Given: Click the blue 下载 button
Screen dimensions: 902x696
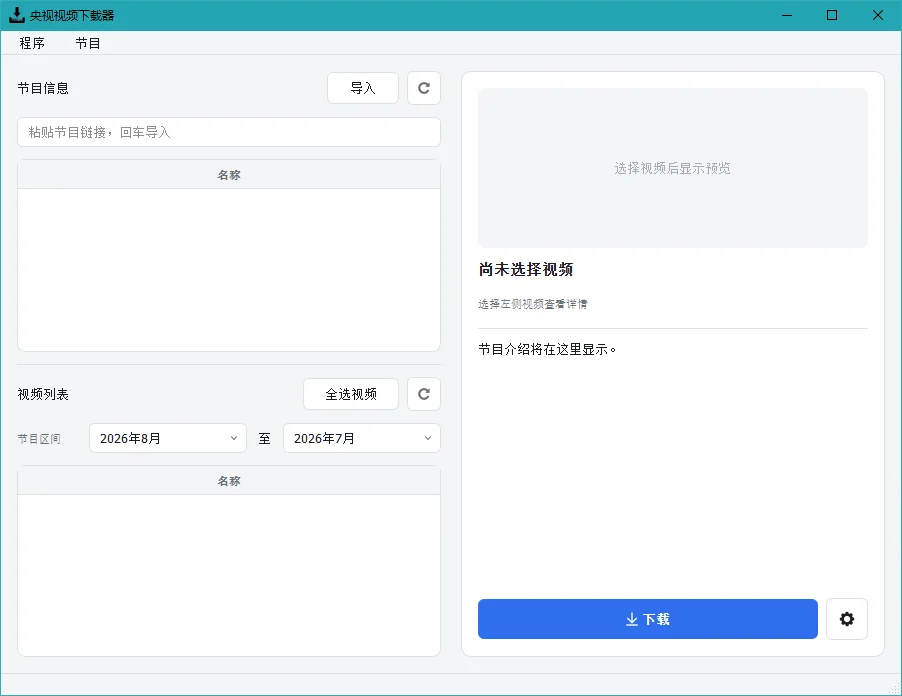Looking at the screenshot, I should [648, 619].
